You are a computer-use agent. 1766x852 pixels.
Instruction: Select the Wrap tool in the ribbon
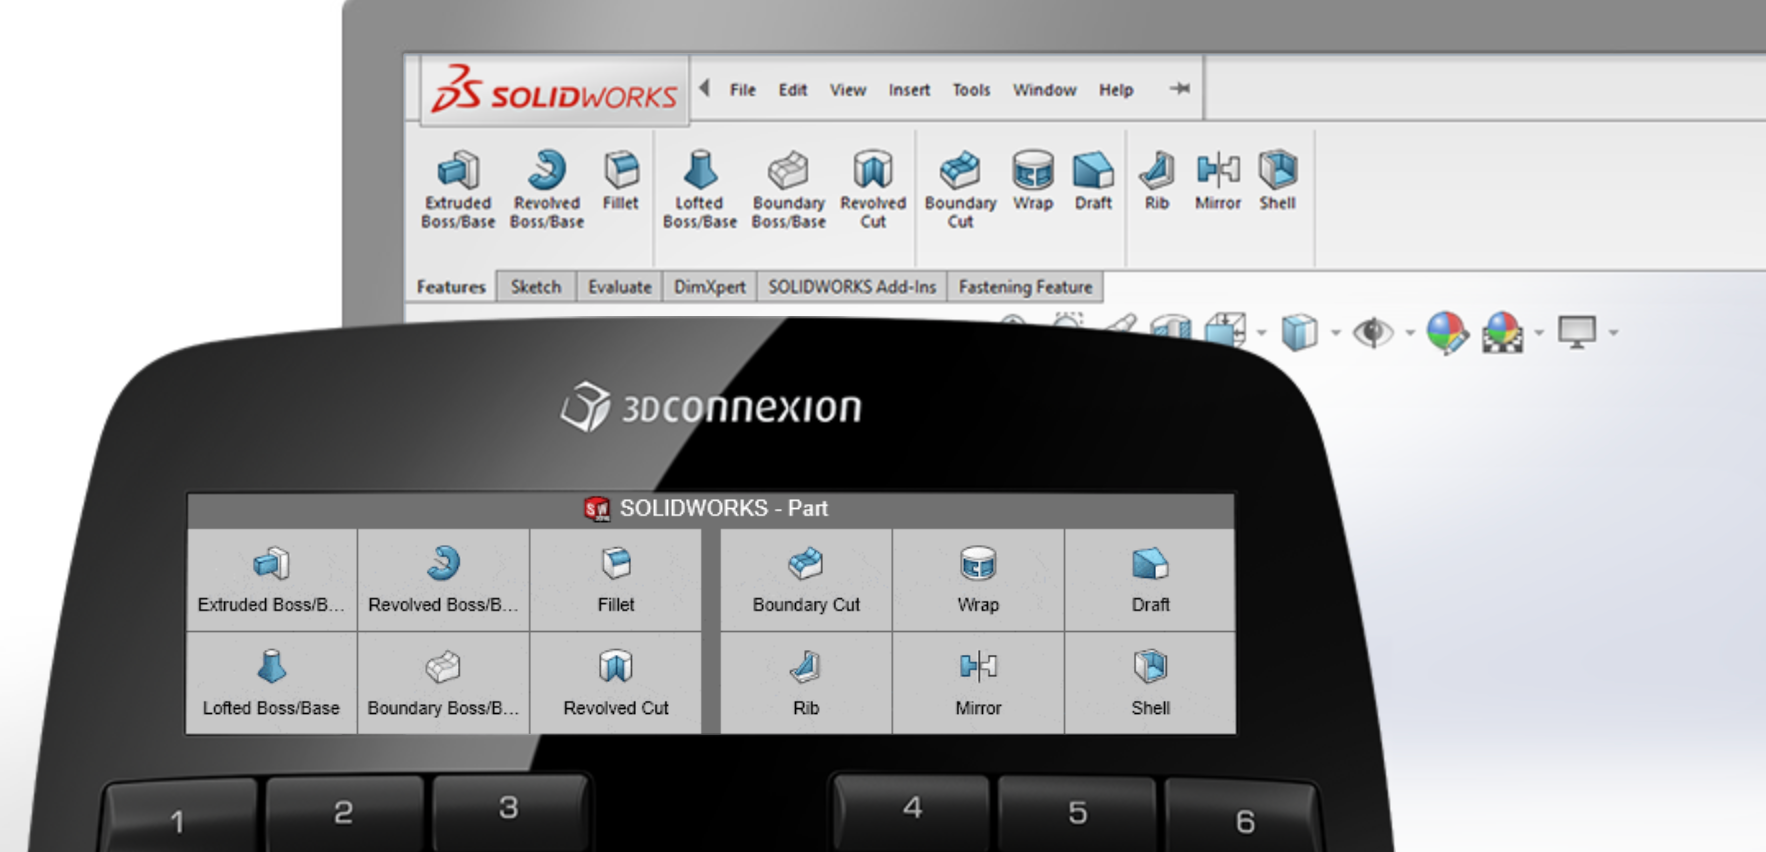(x=1033, y=181)
